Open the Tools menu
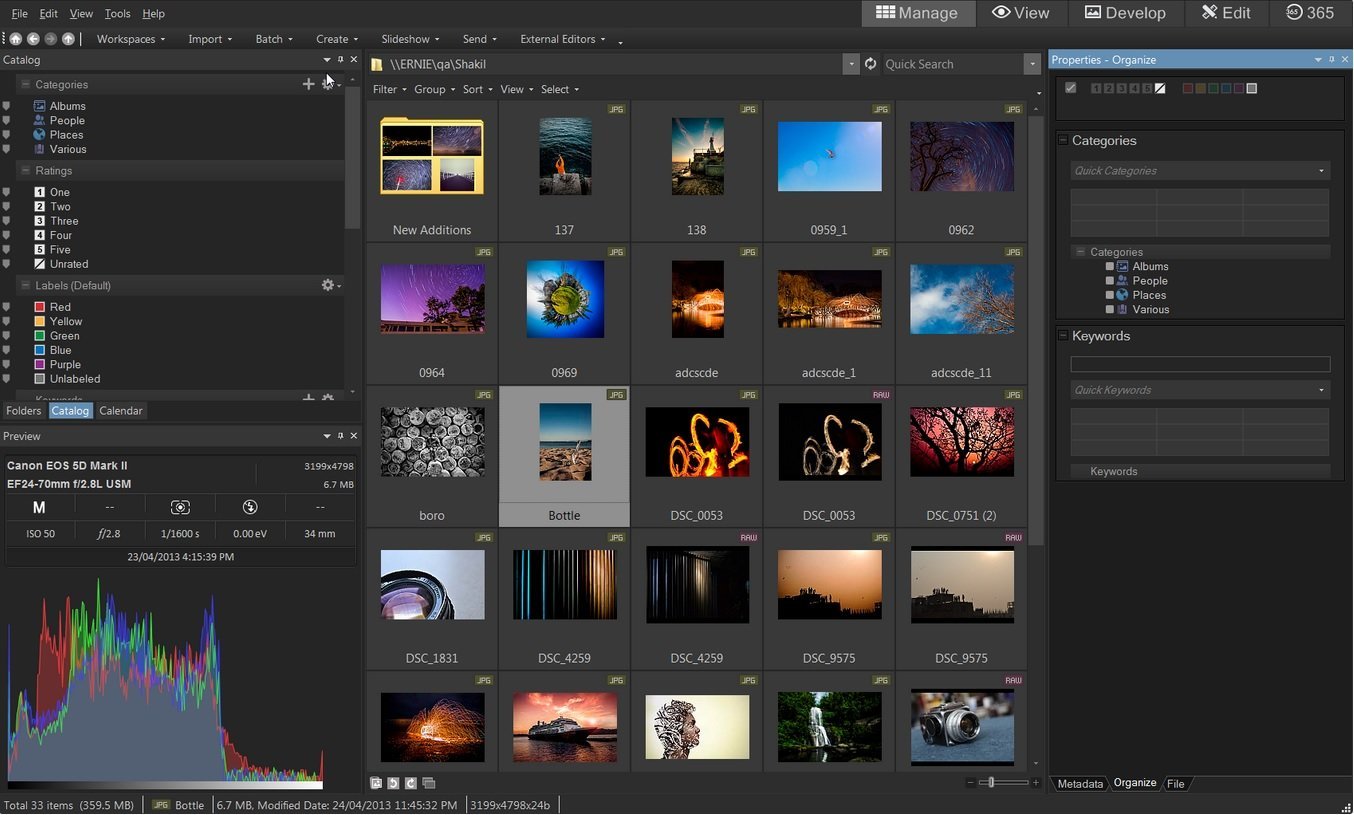The image size is (1354, 815). click(117, 13)
